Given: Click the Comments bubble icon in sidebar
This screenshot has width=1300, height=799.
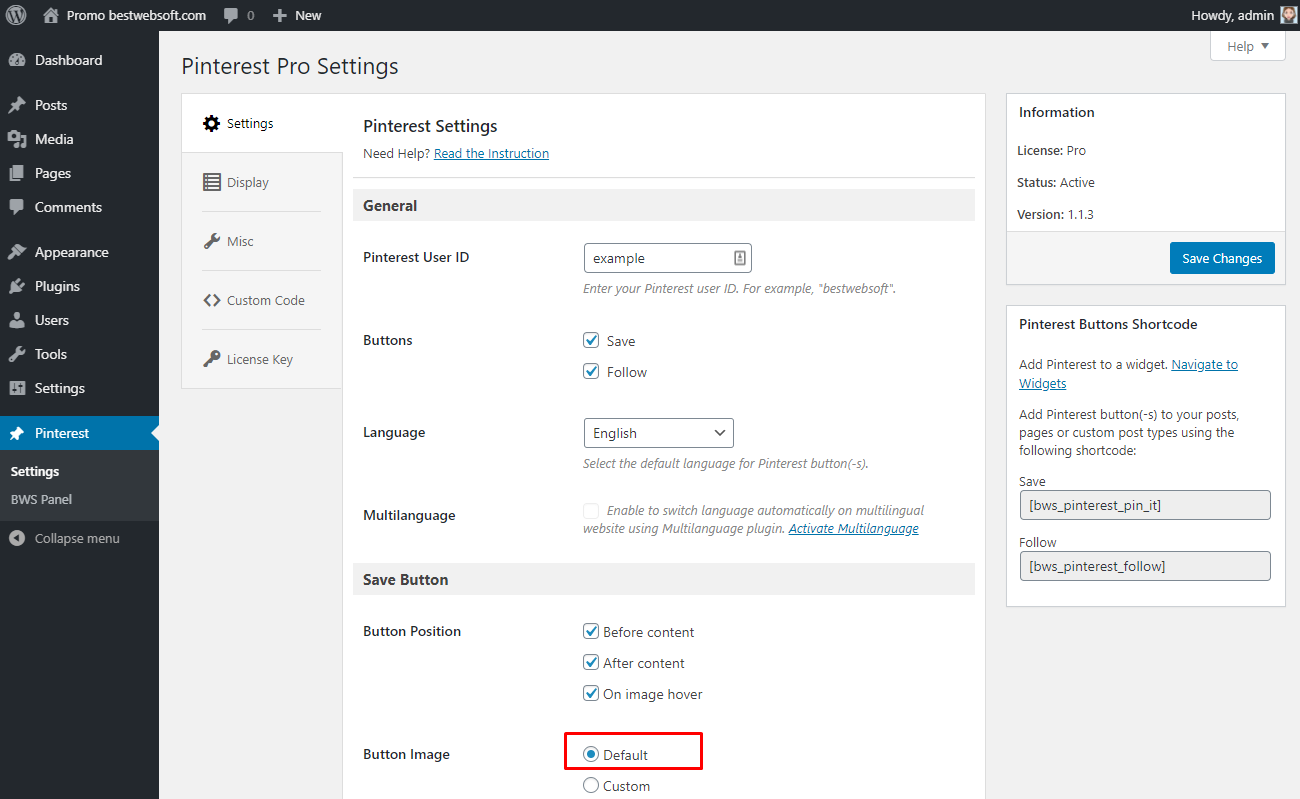Looking at the screenshot, I should coord(17,207).
